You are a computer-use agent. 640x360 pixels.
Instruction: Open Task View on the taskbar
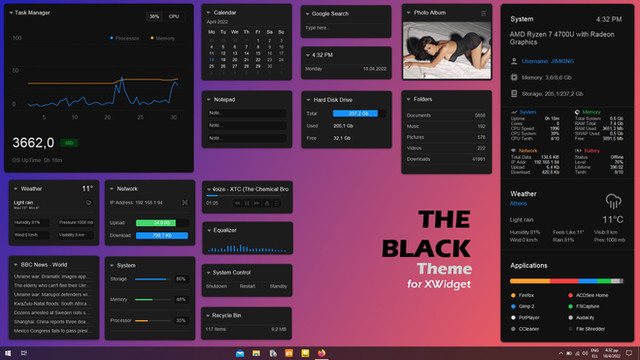point(24,353)
